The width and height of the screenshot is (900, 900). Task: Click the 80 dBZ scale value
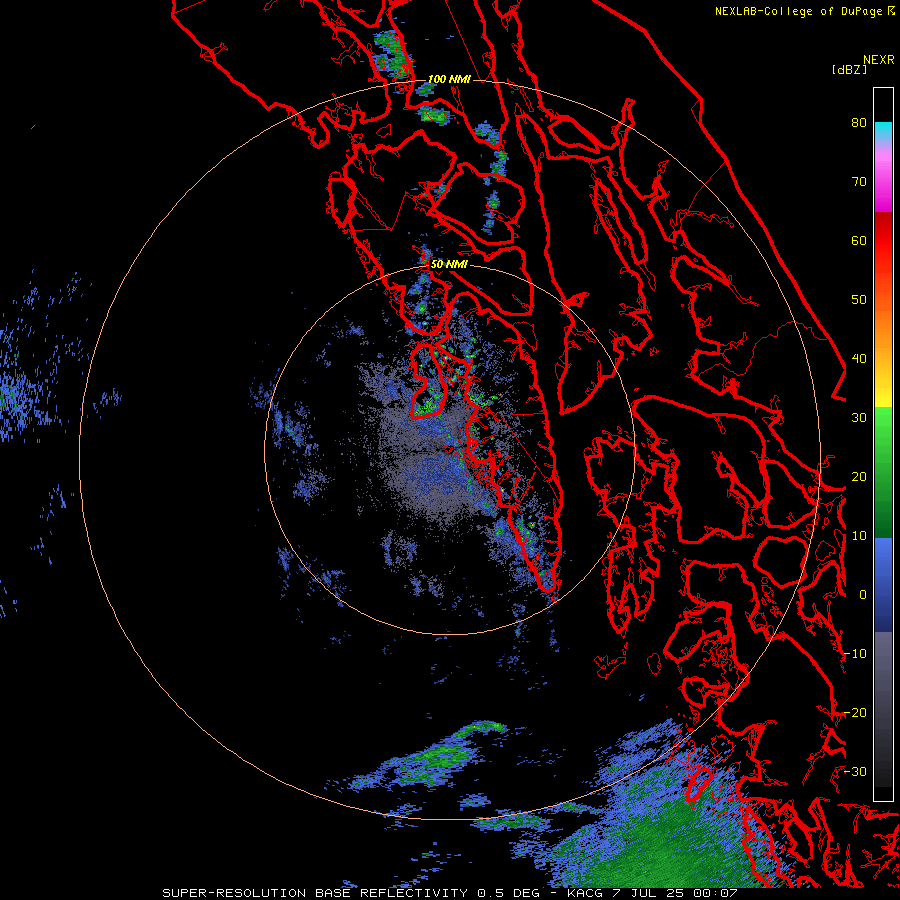click(x=859, y=123)
